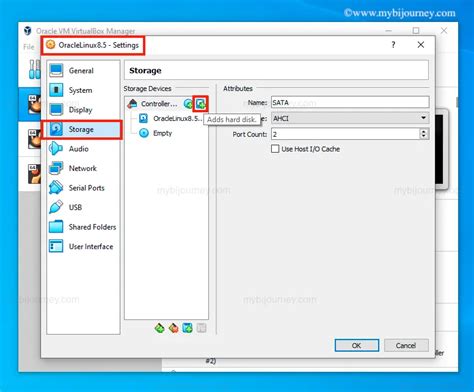Click the Adds hard disk icon
The image size is (474, 392).
(201, 104)
